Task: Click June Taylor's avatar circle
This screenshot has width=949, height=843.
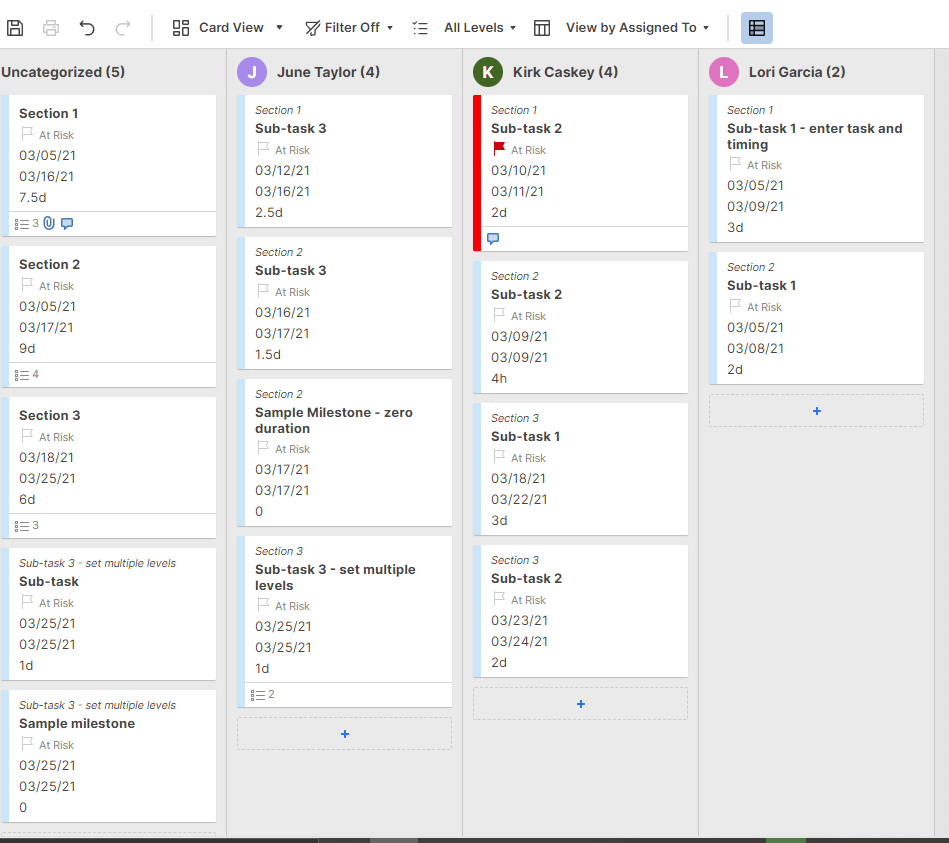Action: click(252, 72)
